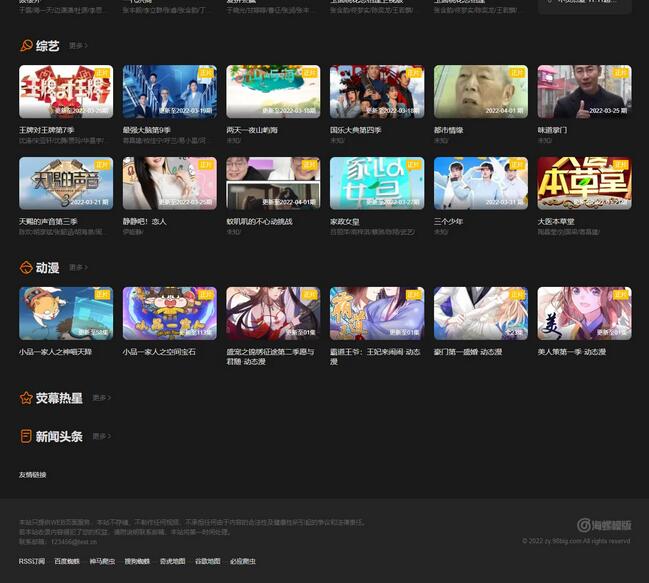Open 小品一家人之空间宝石 thumbnail

click(x=170, y=313)
